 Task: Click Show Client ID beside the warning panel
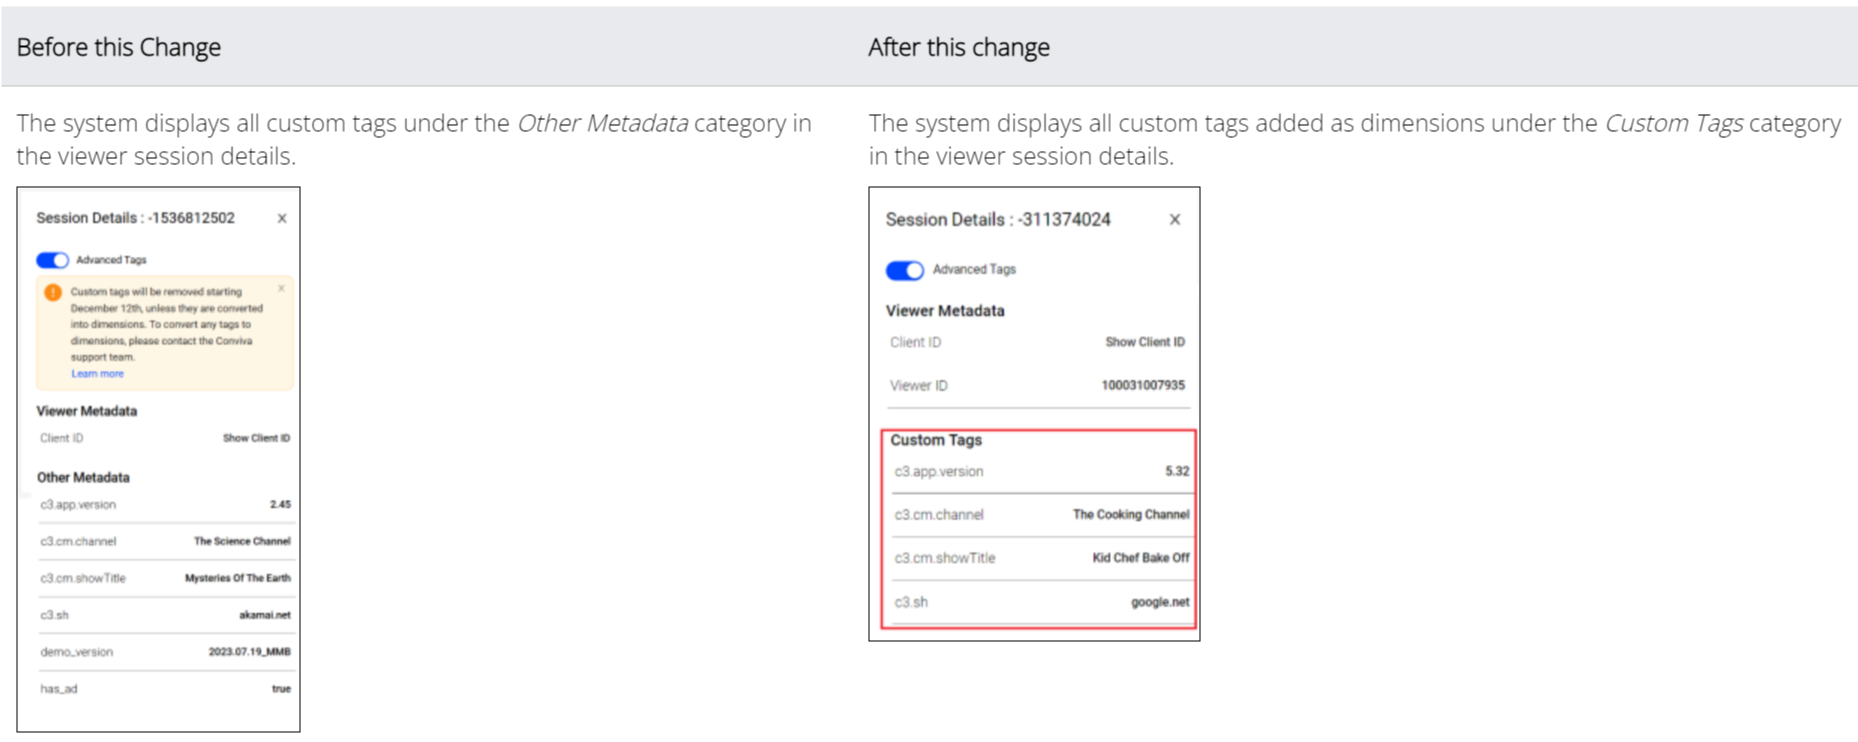click(x=256, y=438)
